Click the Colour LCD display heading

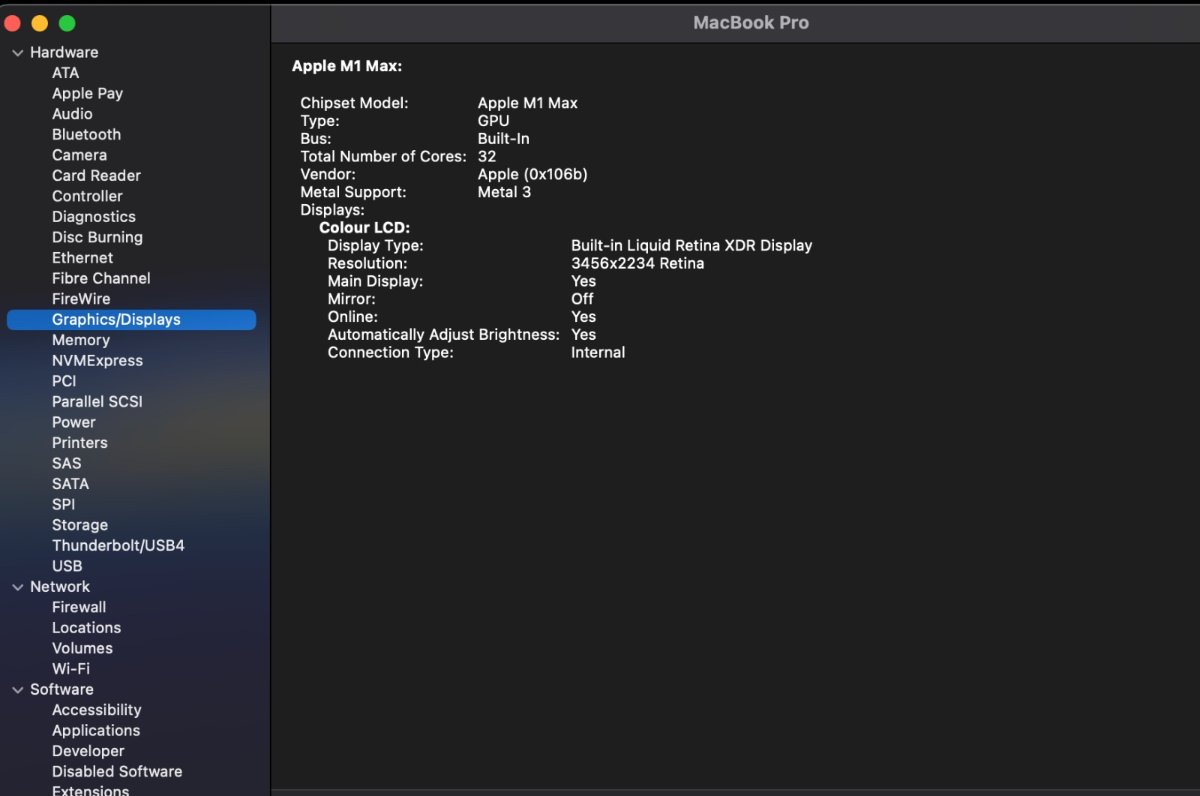[365, 228]
